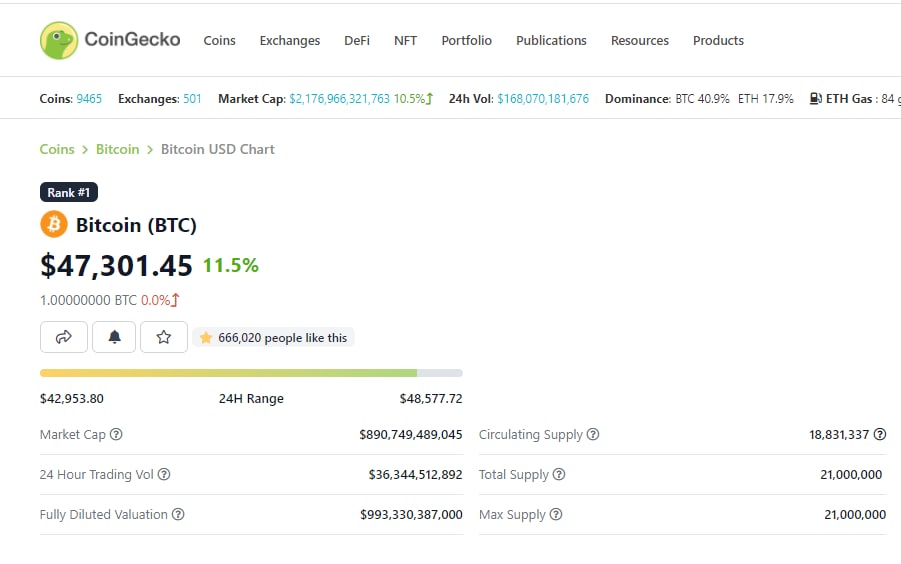Open the DeFi menu

pyautogui.click(x=357, y=41)
